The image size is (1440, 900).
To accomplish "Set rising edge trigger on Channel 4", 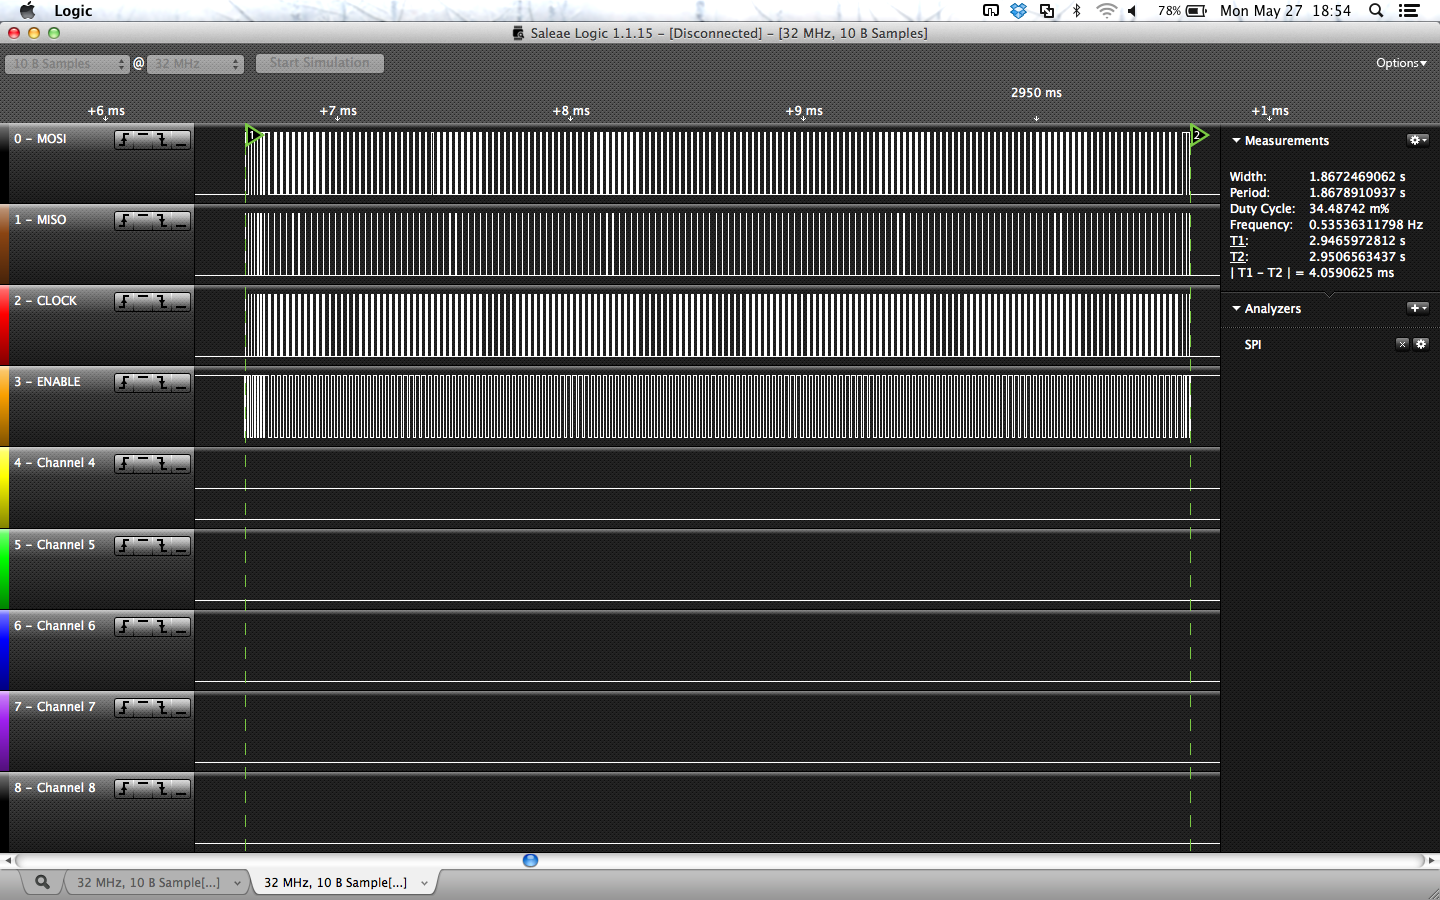I will coord(124,464).
